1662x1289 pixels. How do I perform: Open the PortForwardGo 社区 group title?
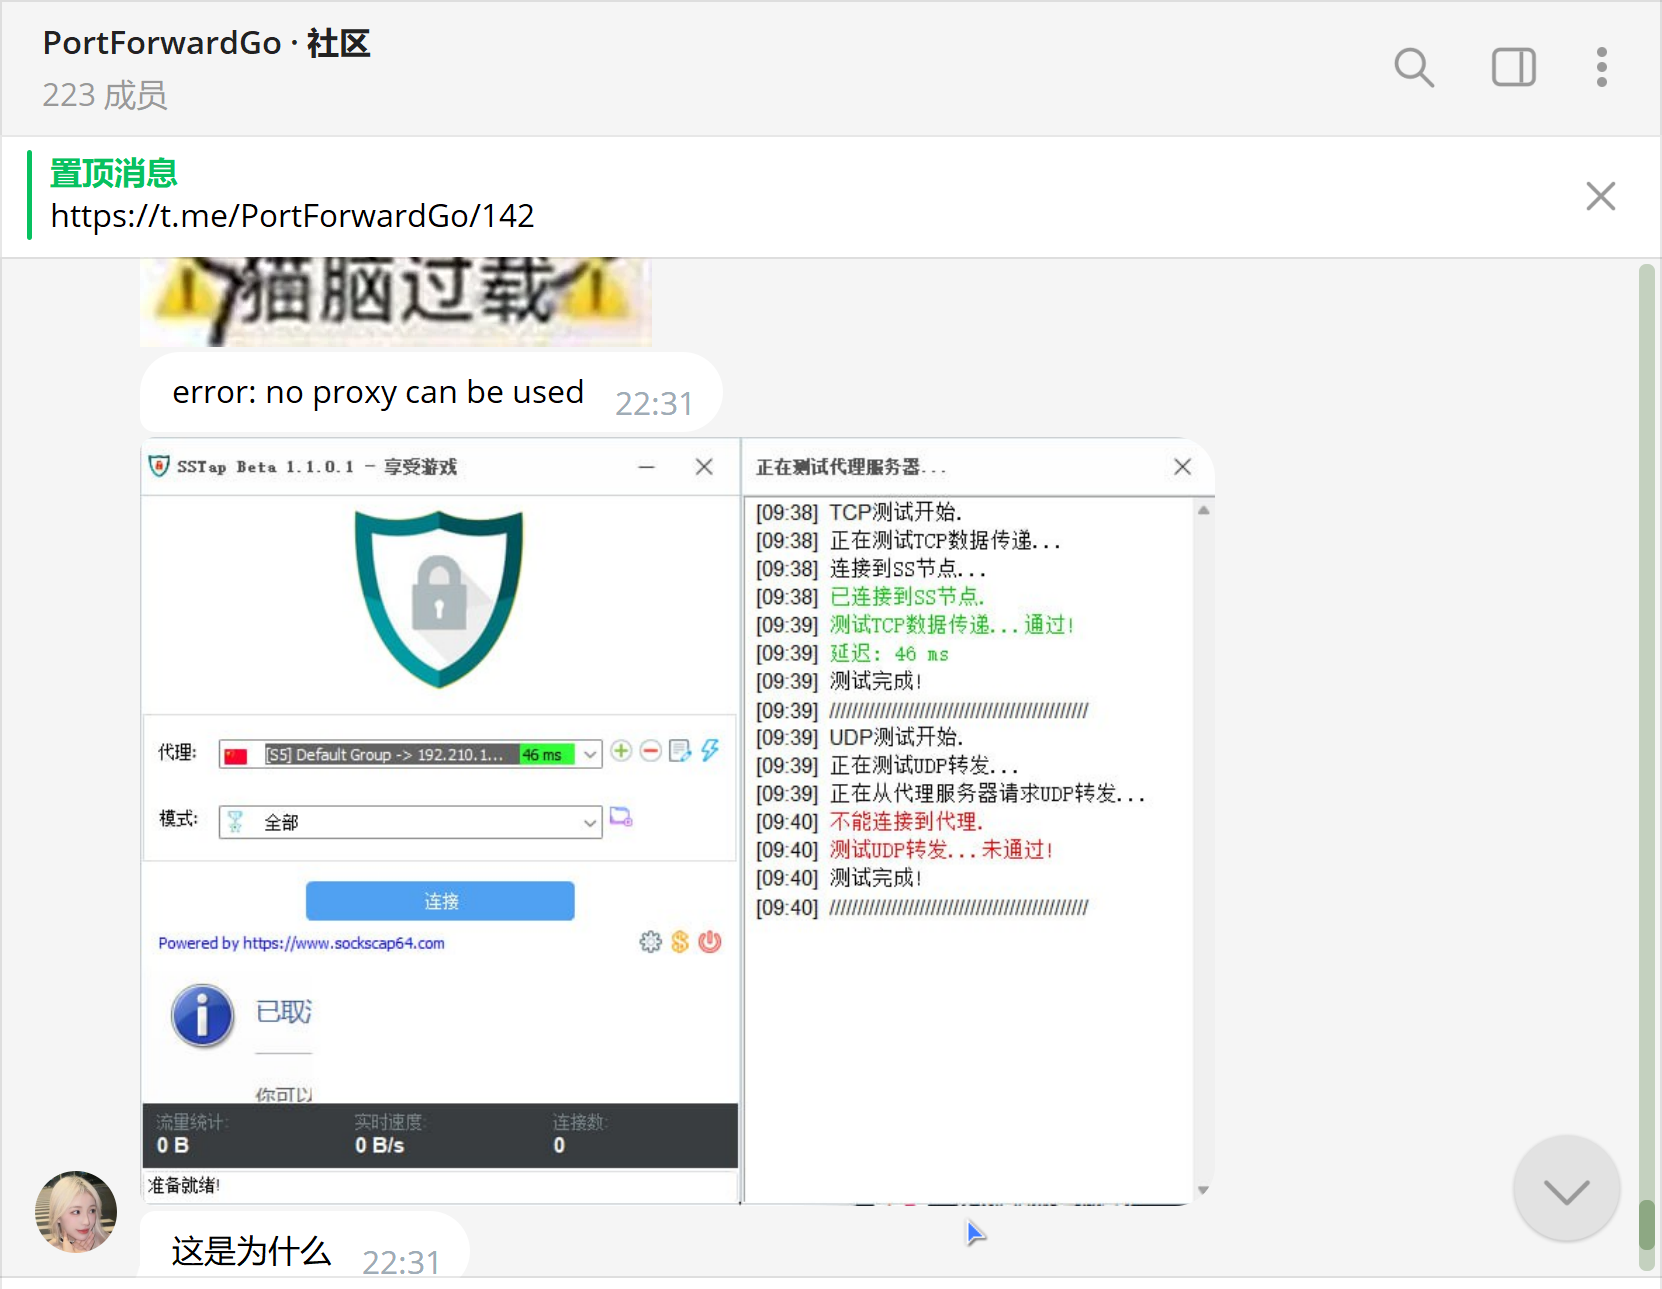[206, 44]
